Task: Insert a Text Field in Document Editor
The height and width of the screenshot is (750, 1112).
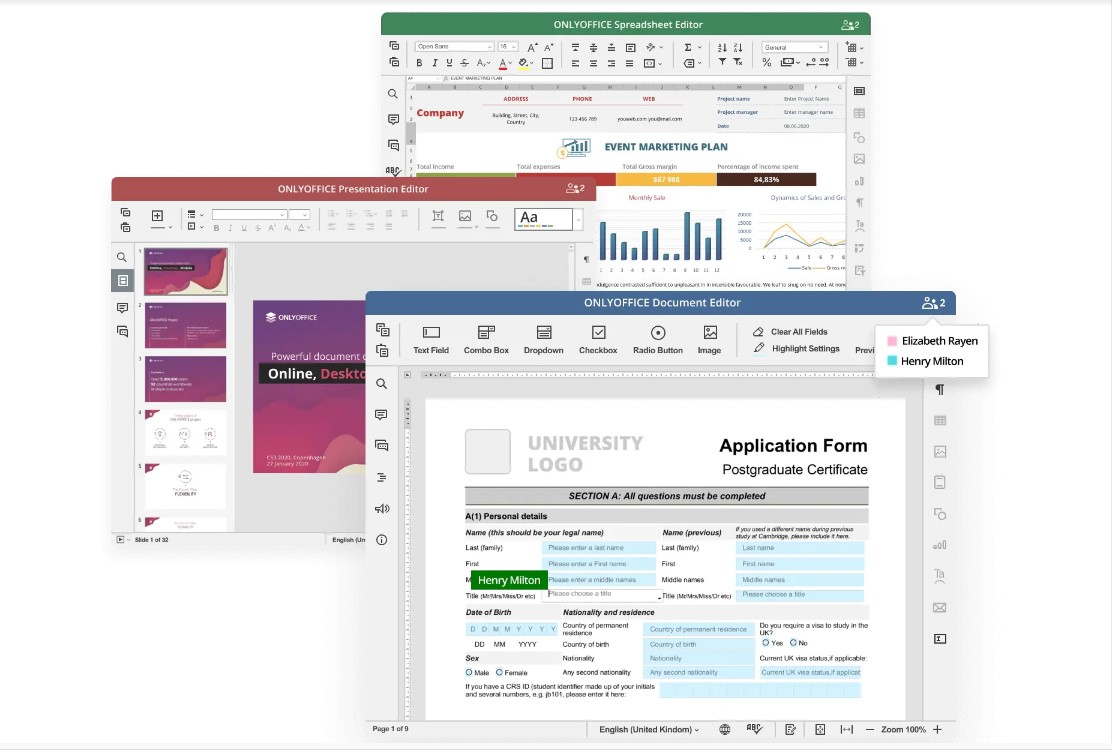Action: pos(430,340)
